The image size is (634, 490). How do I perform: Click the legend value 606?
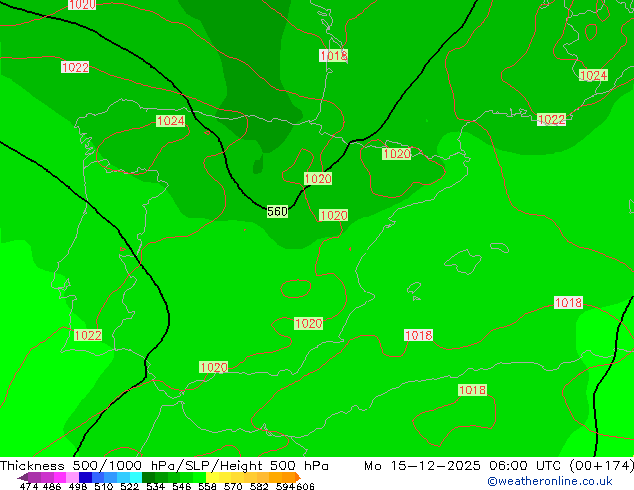[305, 486]
